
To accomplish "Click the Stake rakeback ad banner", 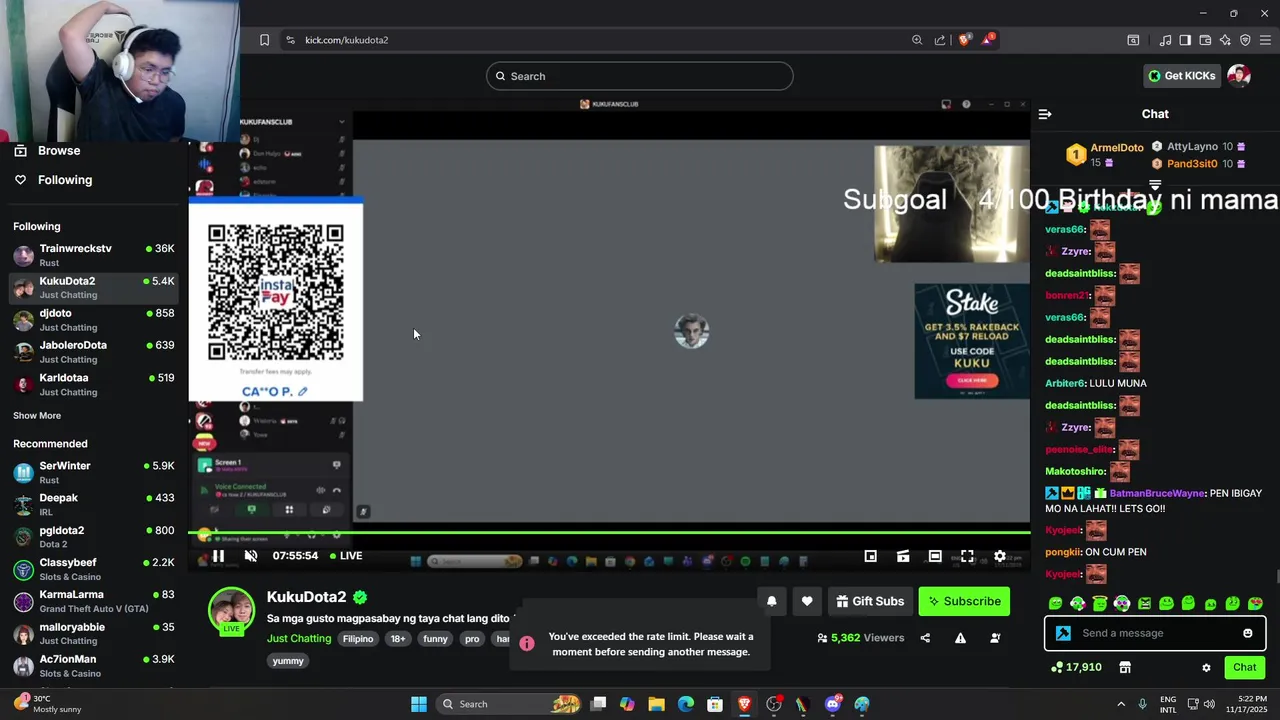I will coord(972,341).
